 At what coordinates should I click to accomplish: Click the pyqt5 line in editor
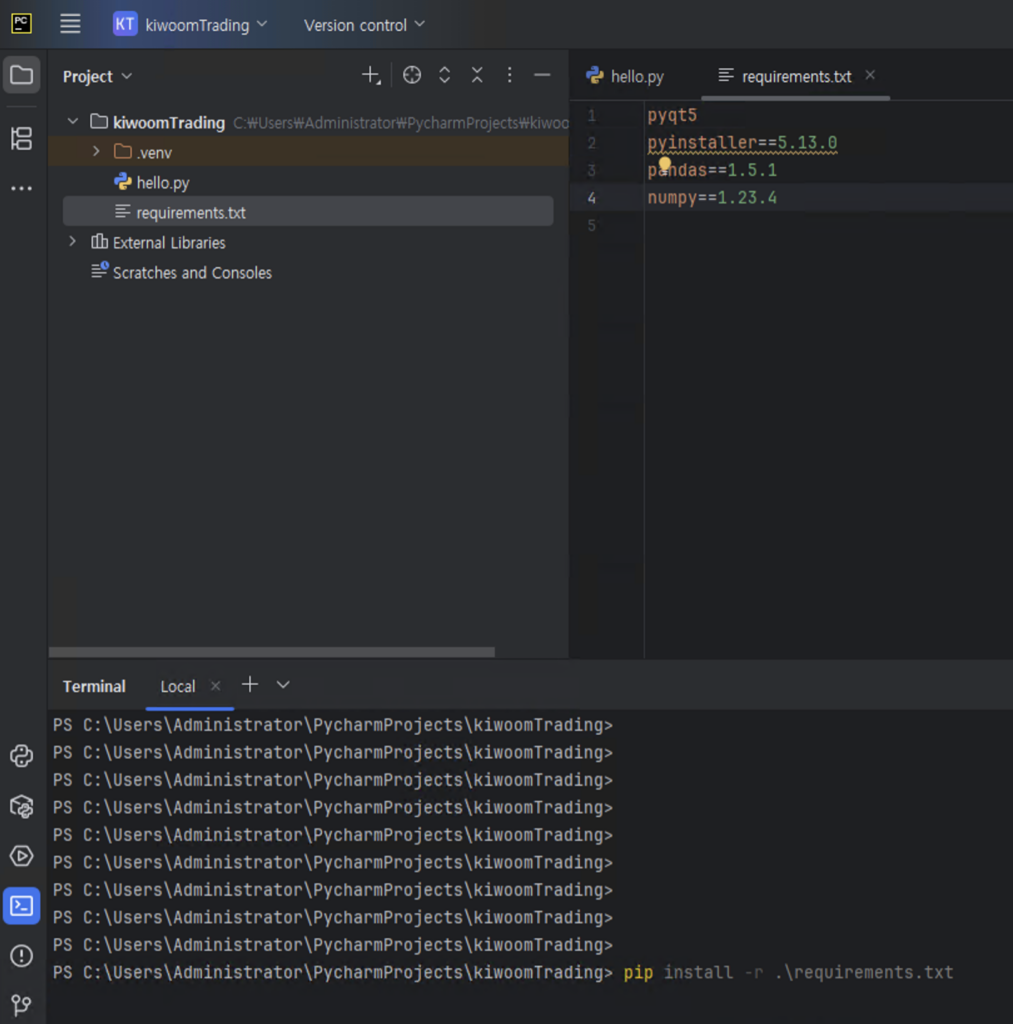point(671,116)
